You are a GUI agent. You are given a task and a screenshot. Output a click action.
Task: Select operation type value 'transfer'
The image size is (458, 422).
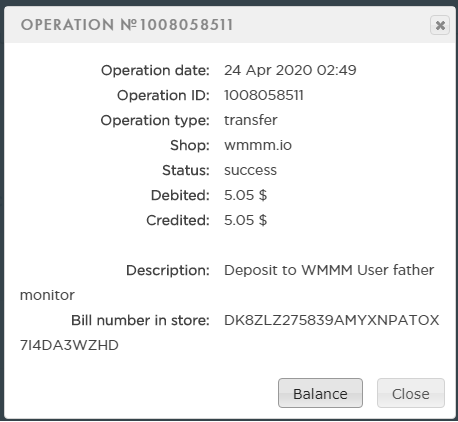250,120
